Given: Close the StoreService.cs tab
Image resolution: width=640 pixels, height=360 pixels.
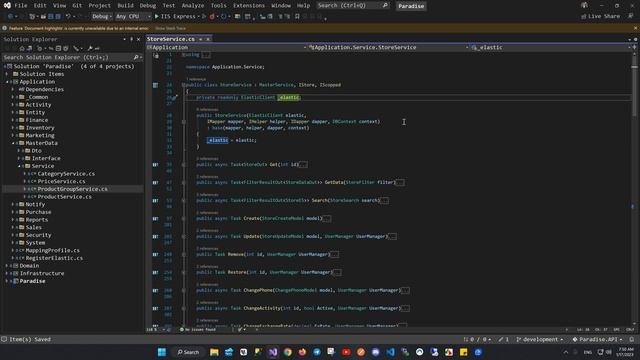Looking at the screenshot, I should coord(208,39).
